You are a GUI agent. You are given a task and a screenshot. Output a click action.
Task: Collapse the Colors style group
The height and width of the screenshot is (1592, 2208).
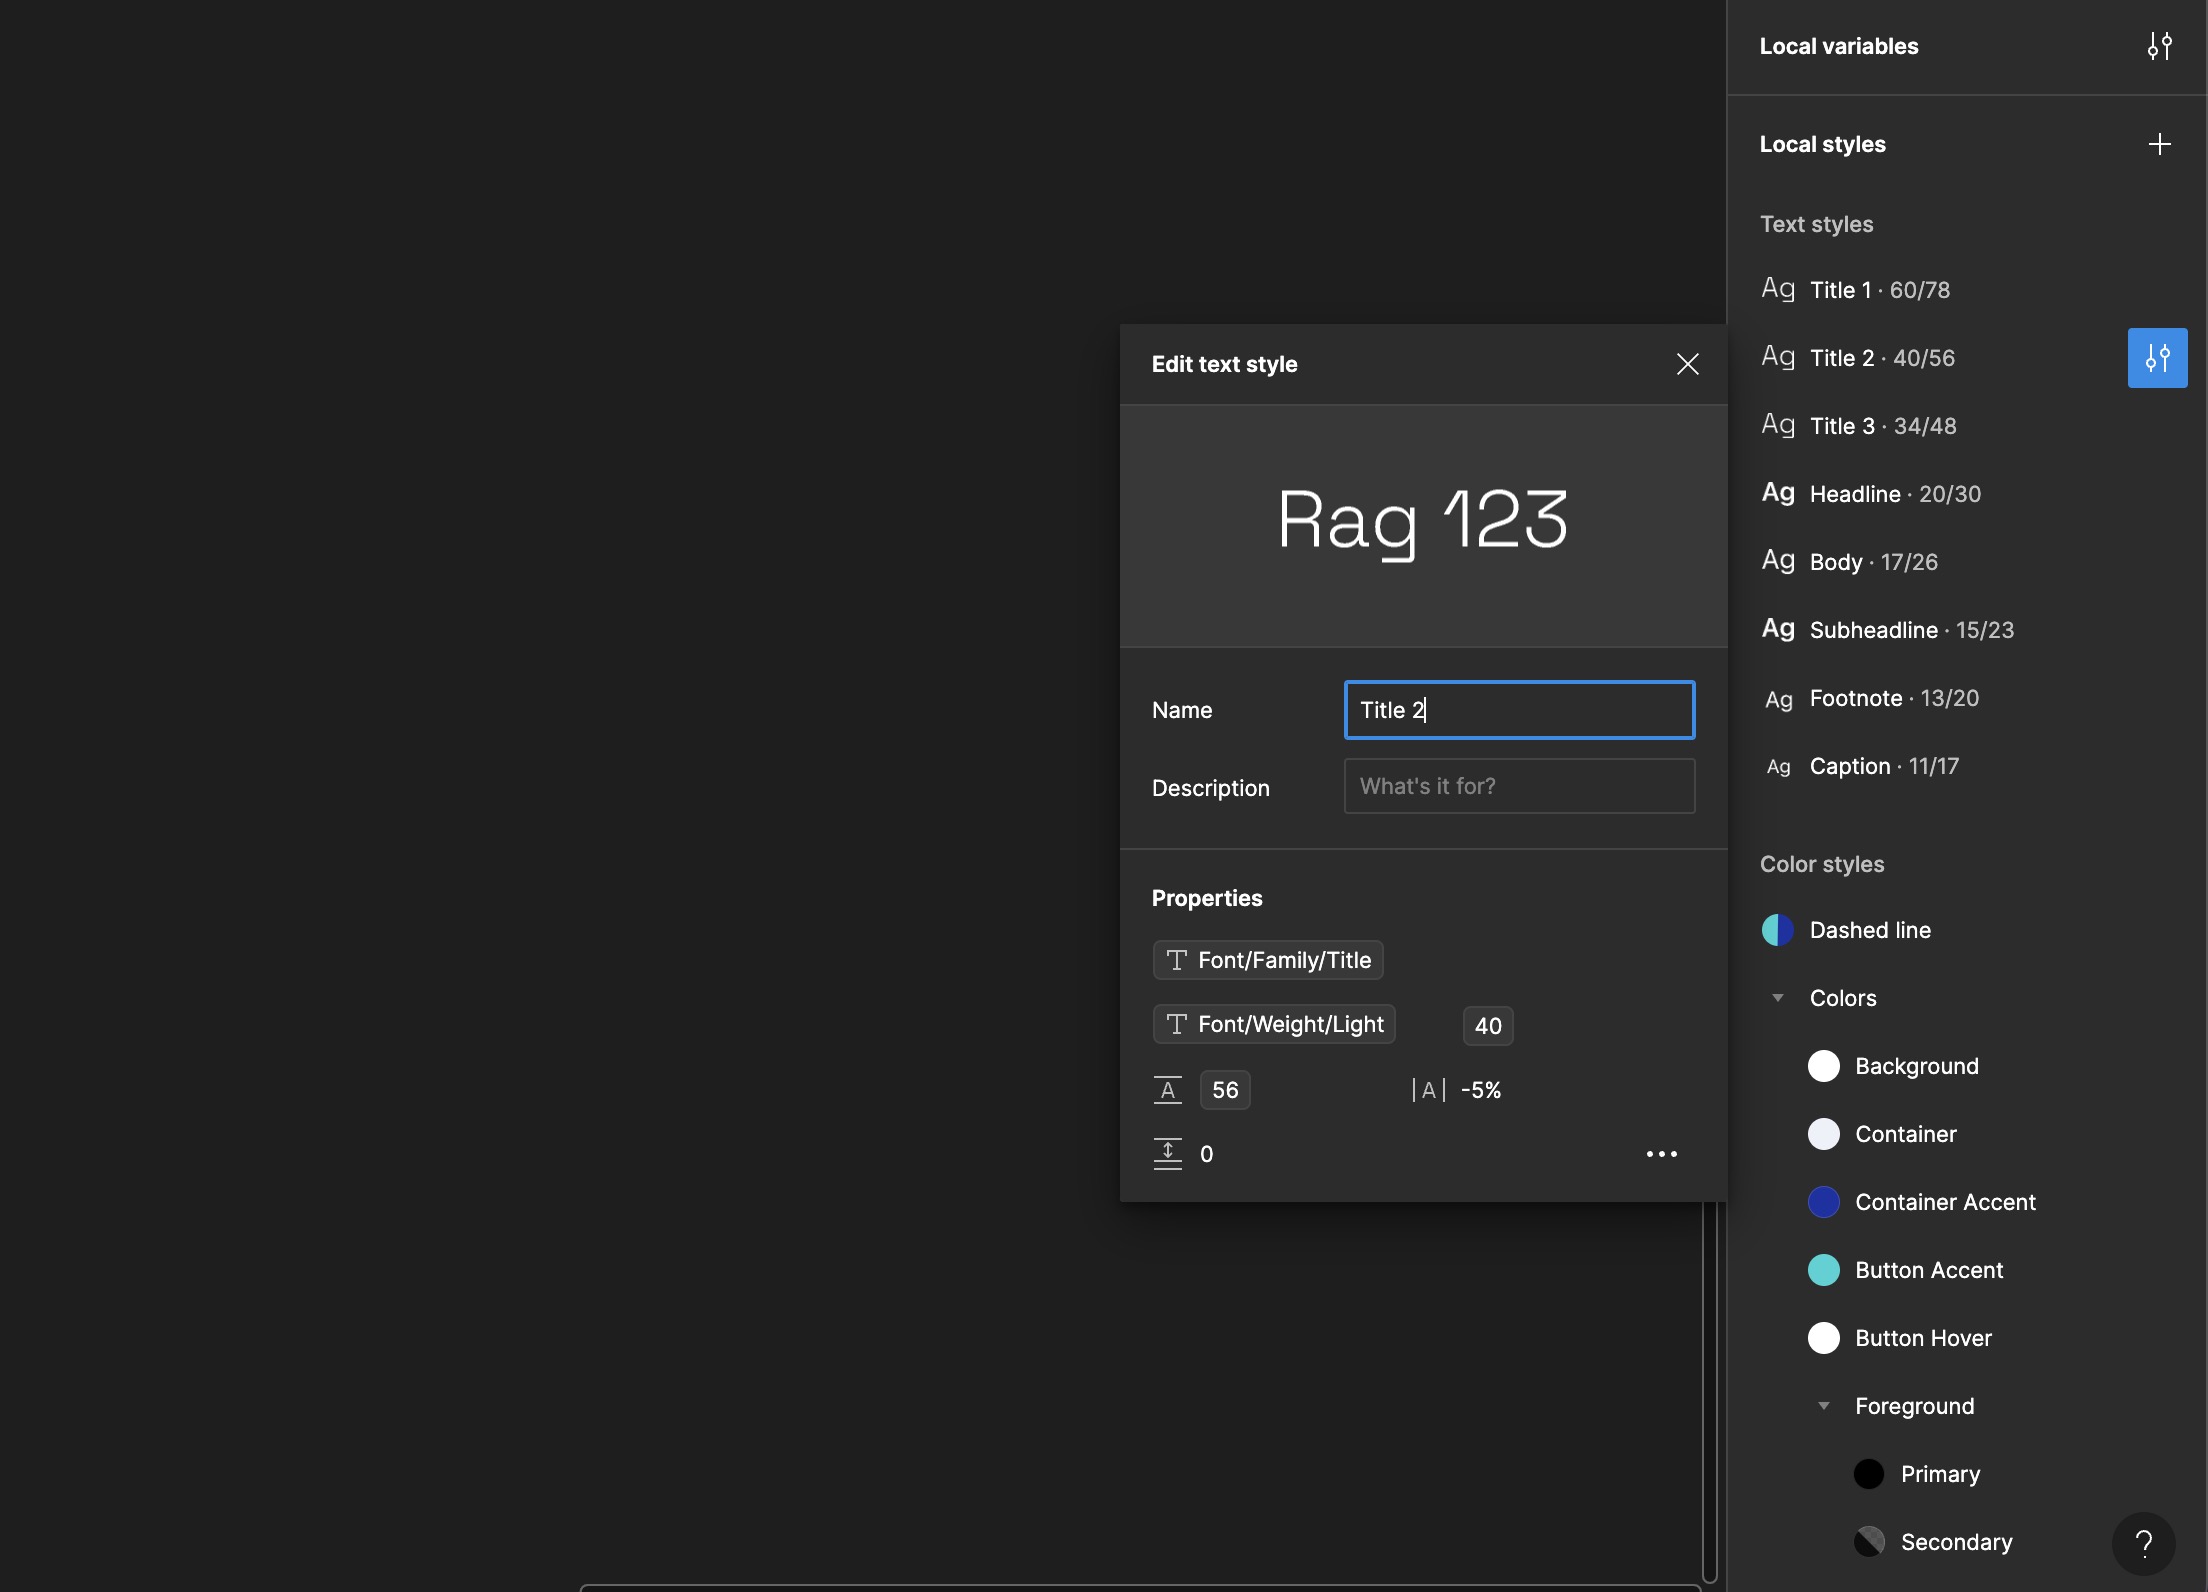(x=1778, y=998)
